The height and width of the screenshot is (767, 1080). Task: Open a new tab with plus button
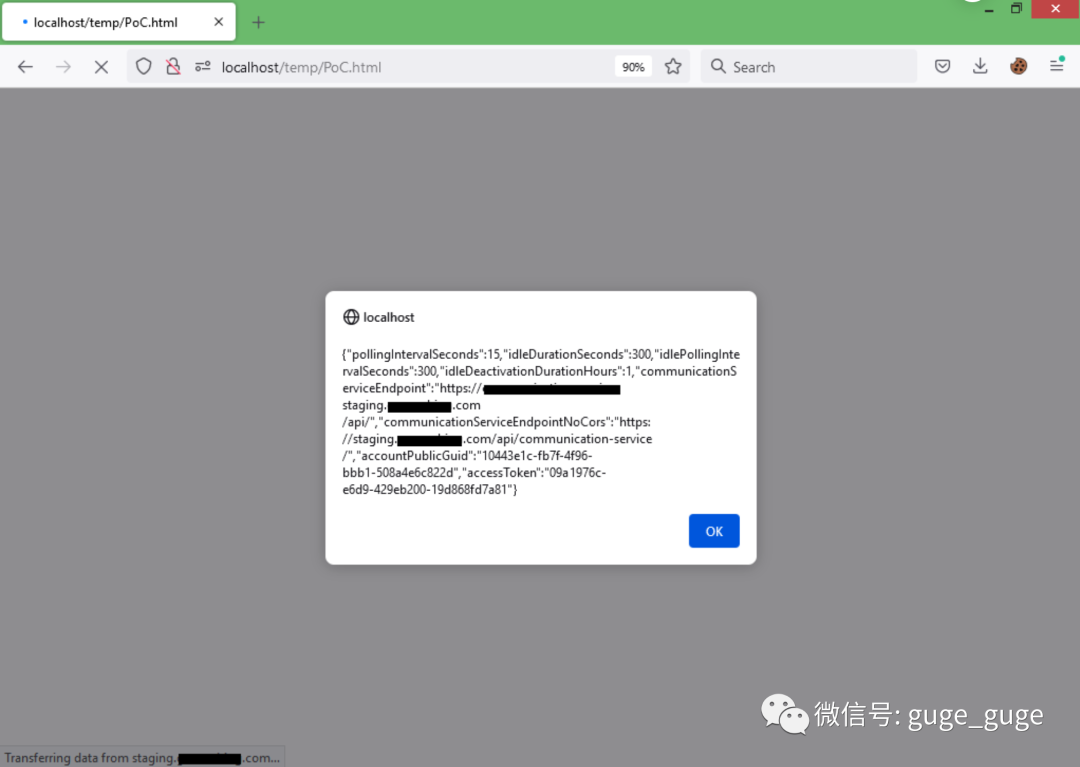point(258,22)
